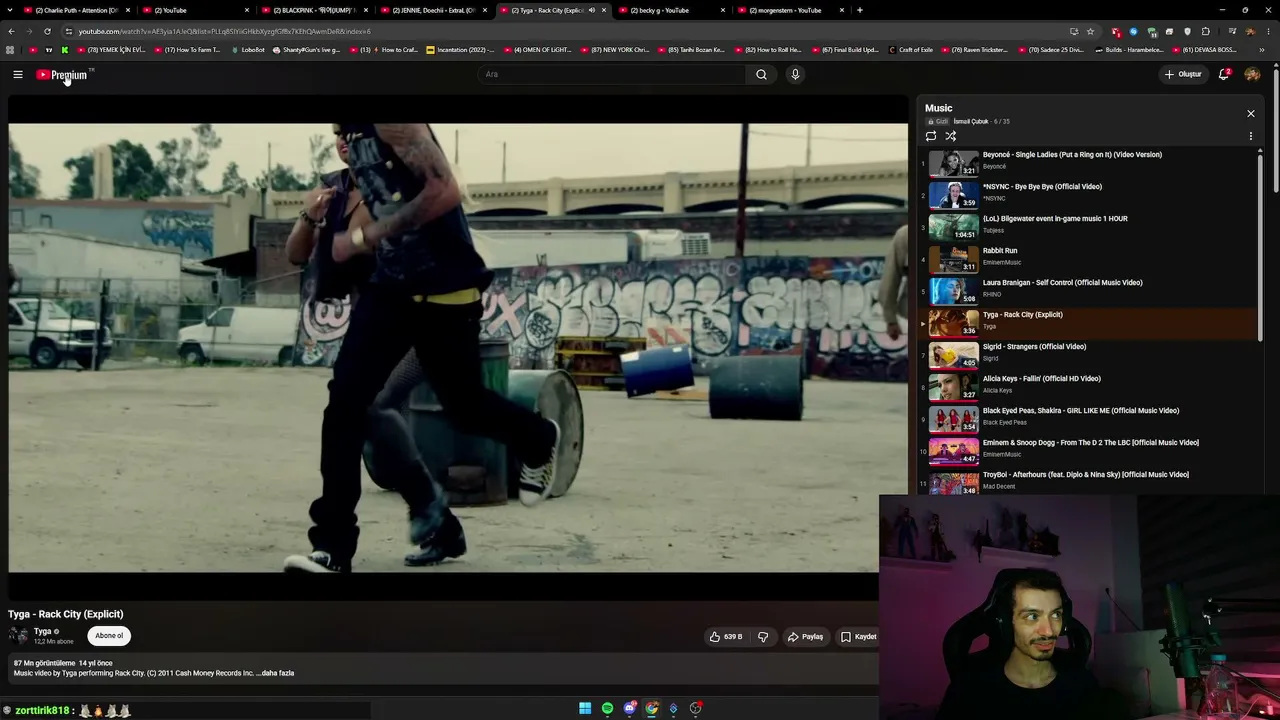Dislike the video with thumbs-down icon

click(x=763, y=636)
